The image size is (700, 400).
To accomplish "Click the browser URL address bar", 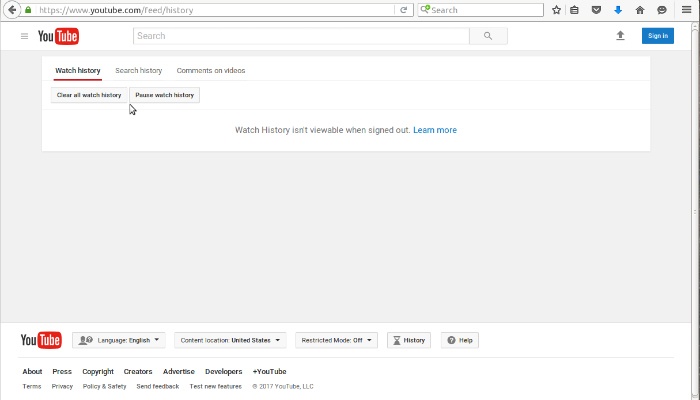I will point(214,10).
